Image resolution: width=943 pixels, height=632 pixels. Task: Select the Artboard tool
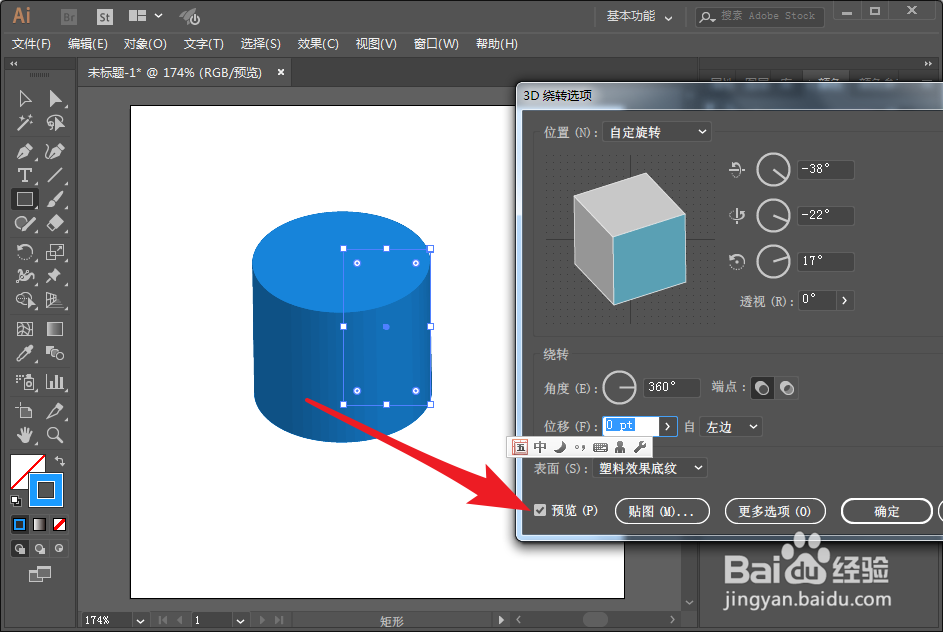click(25, 411)
